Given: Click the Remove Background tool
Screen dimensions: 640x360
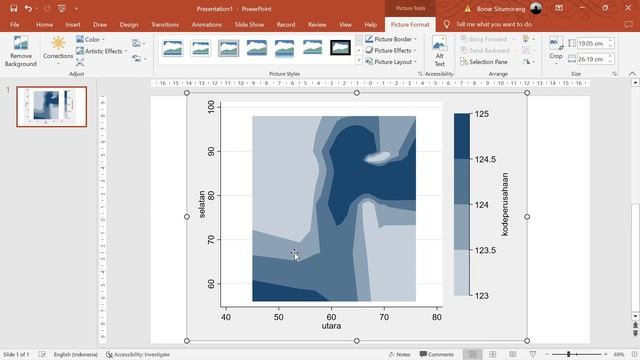Looking at the screenshot, I should [x=20, y=51].
